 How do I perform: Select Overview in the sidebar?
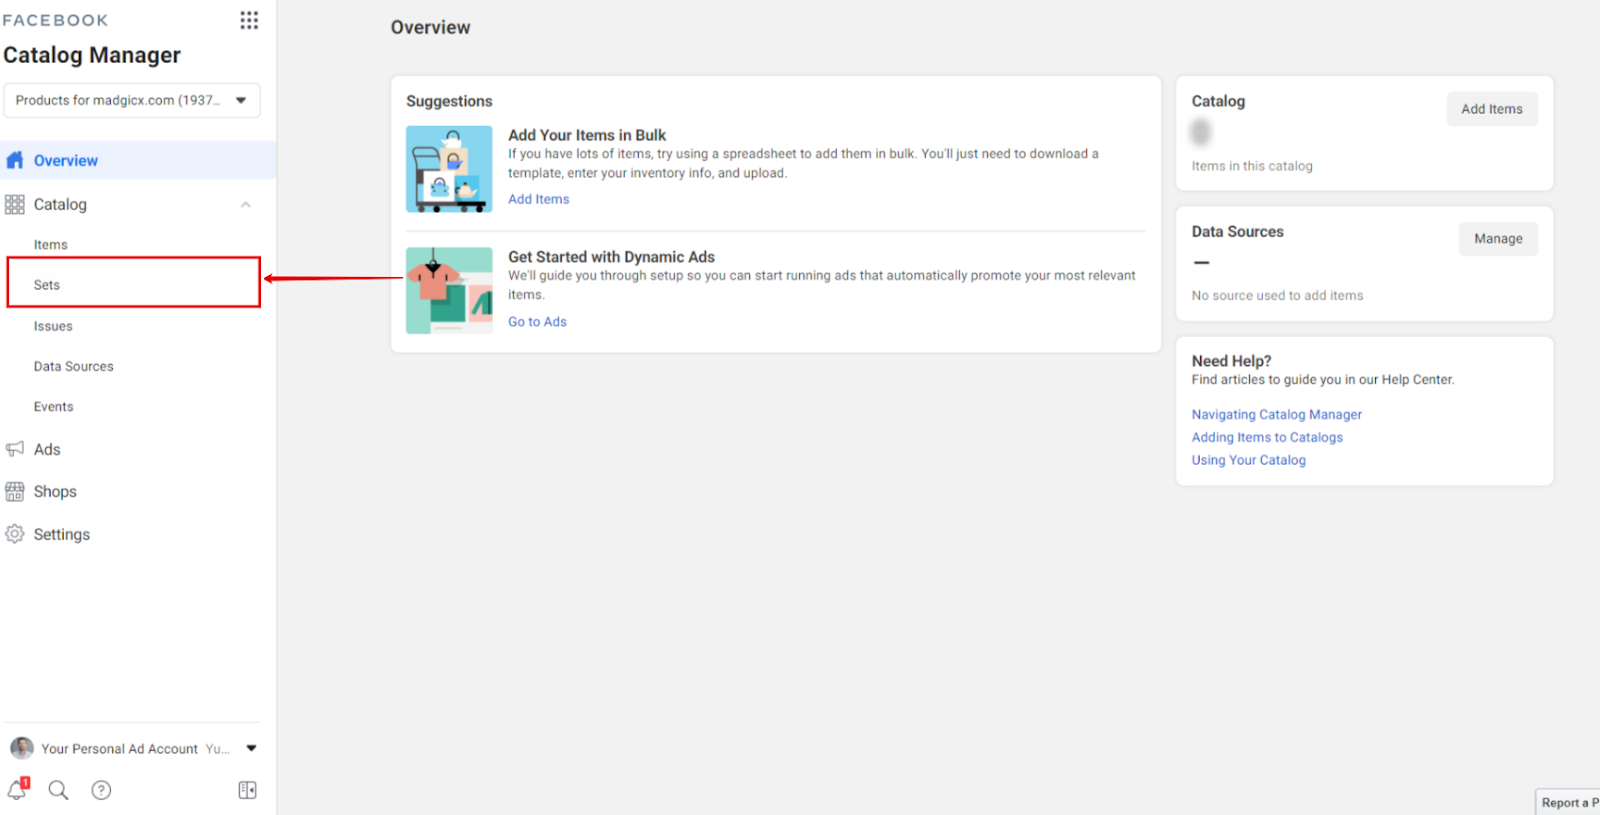point(138,160)
